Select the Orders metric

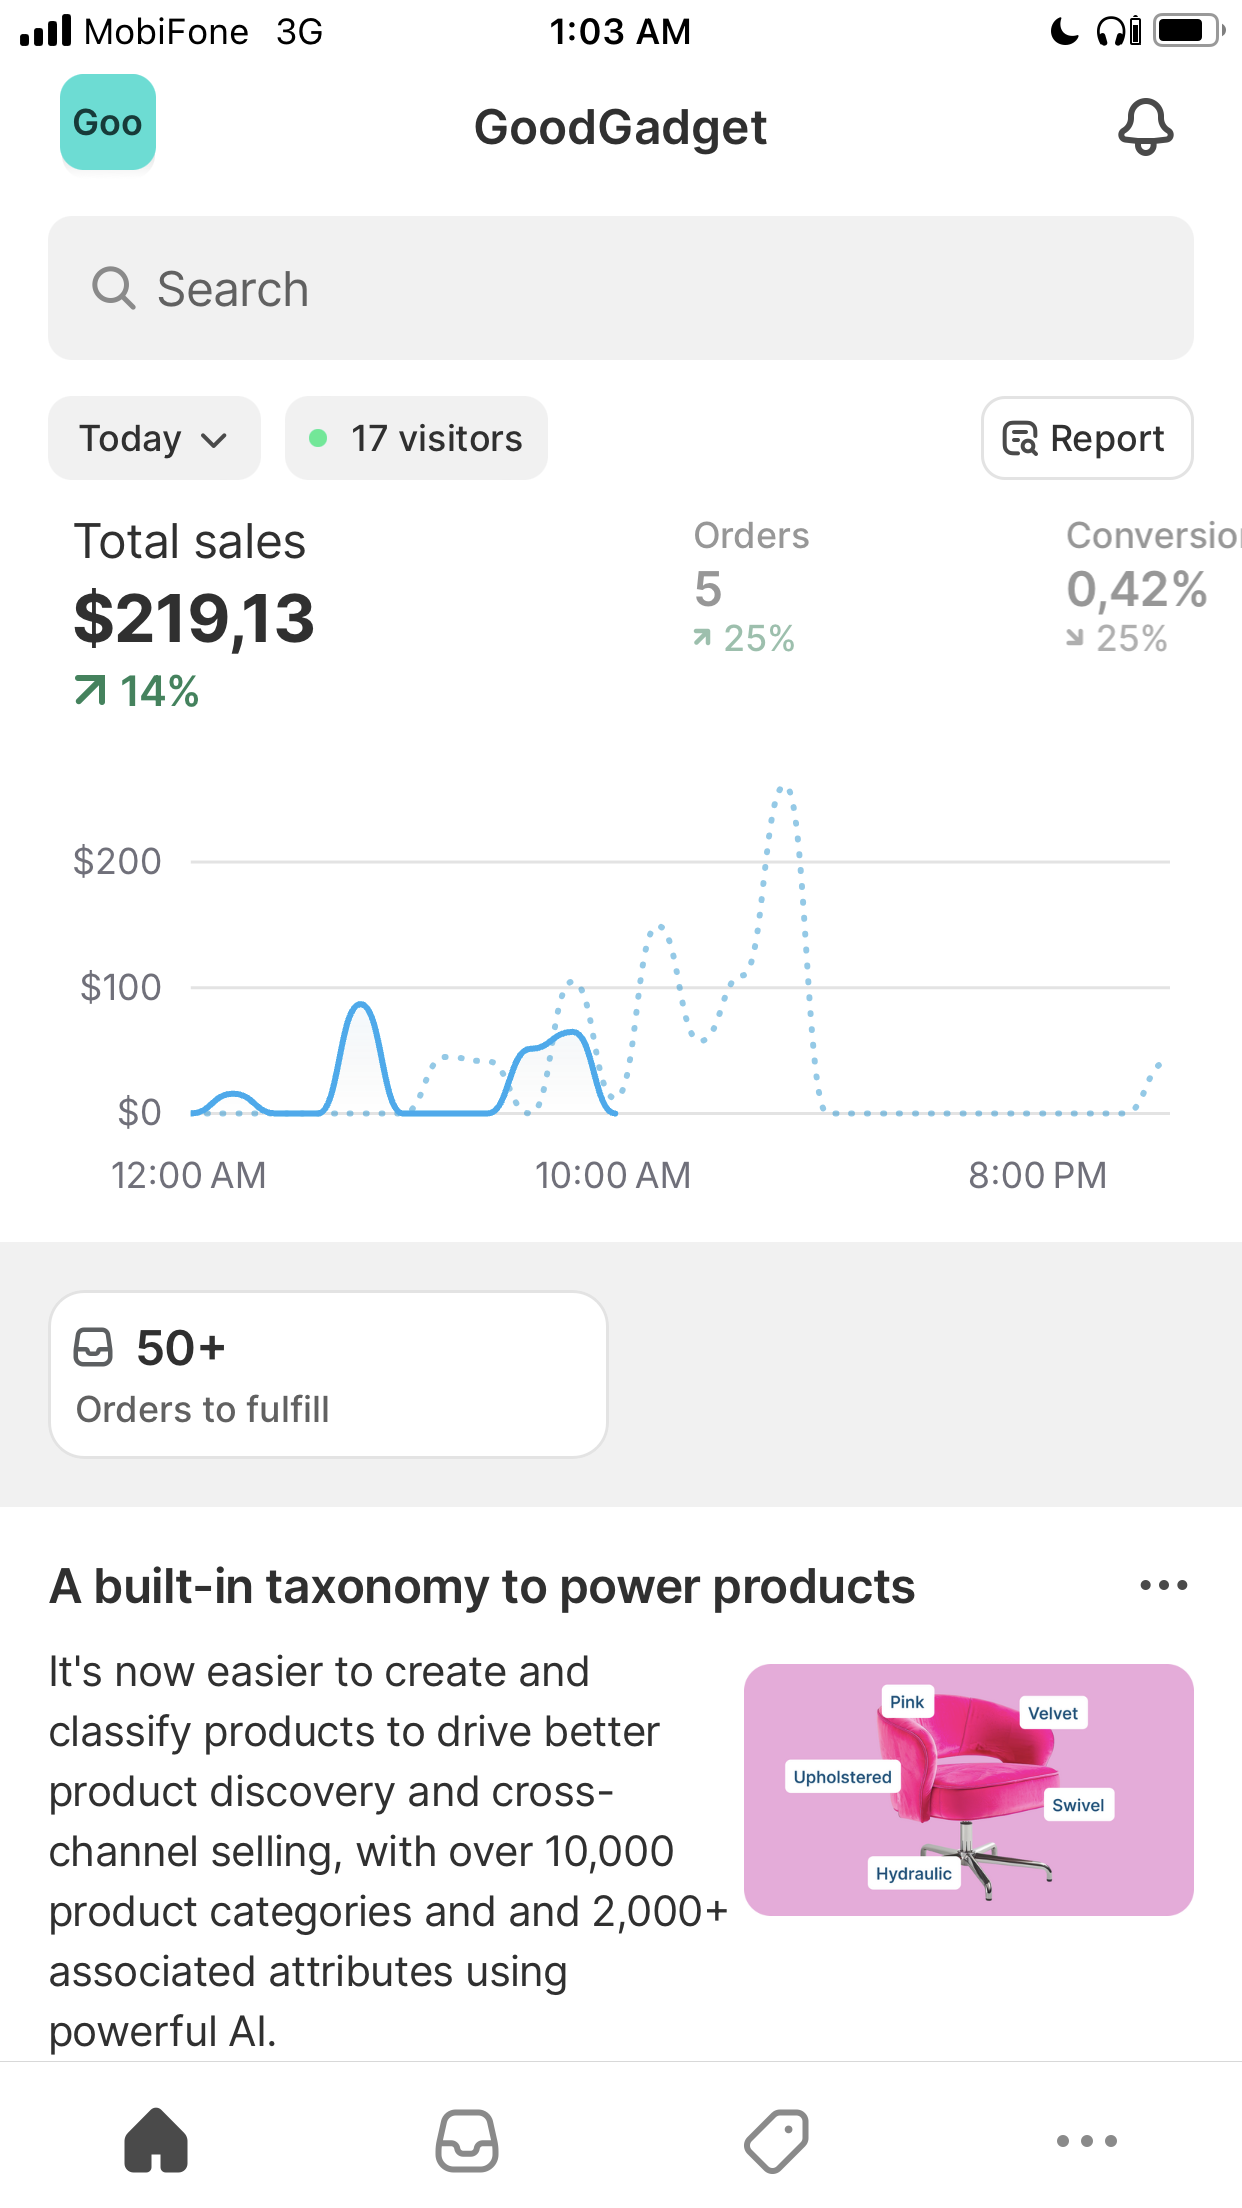752,586
